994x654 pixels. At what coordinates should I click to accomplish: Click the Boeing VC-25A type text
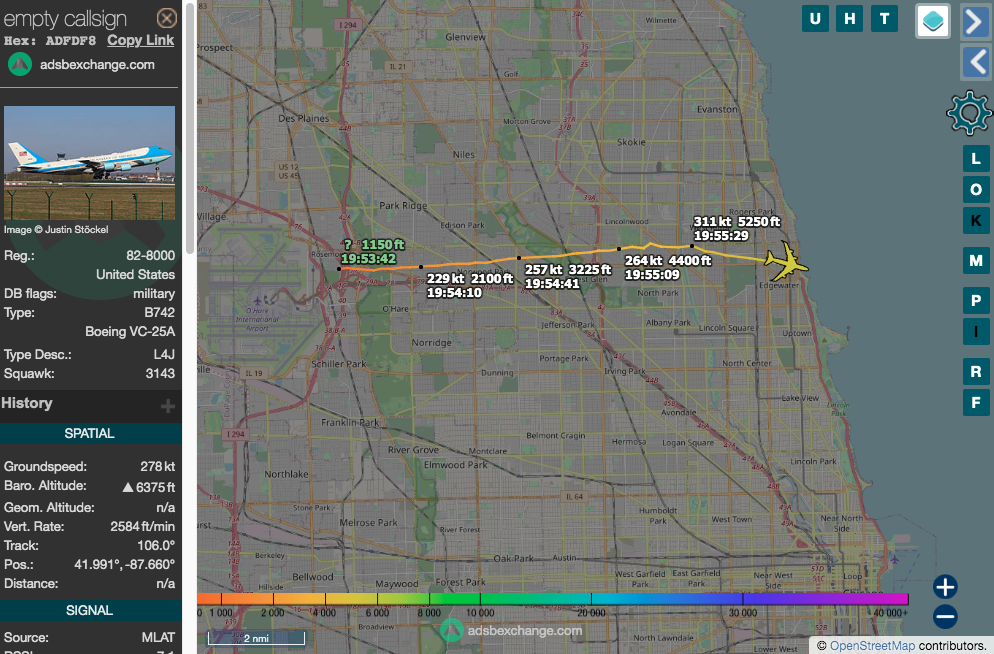point(130,331)
